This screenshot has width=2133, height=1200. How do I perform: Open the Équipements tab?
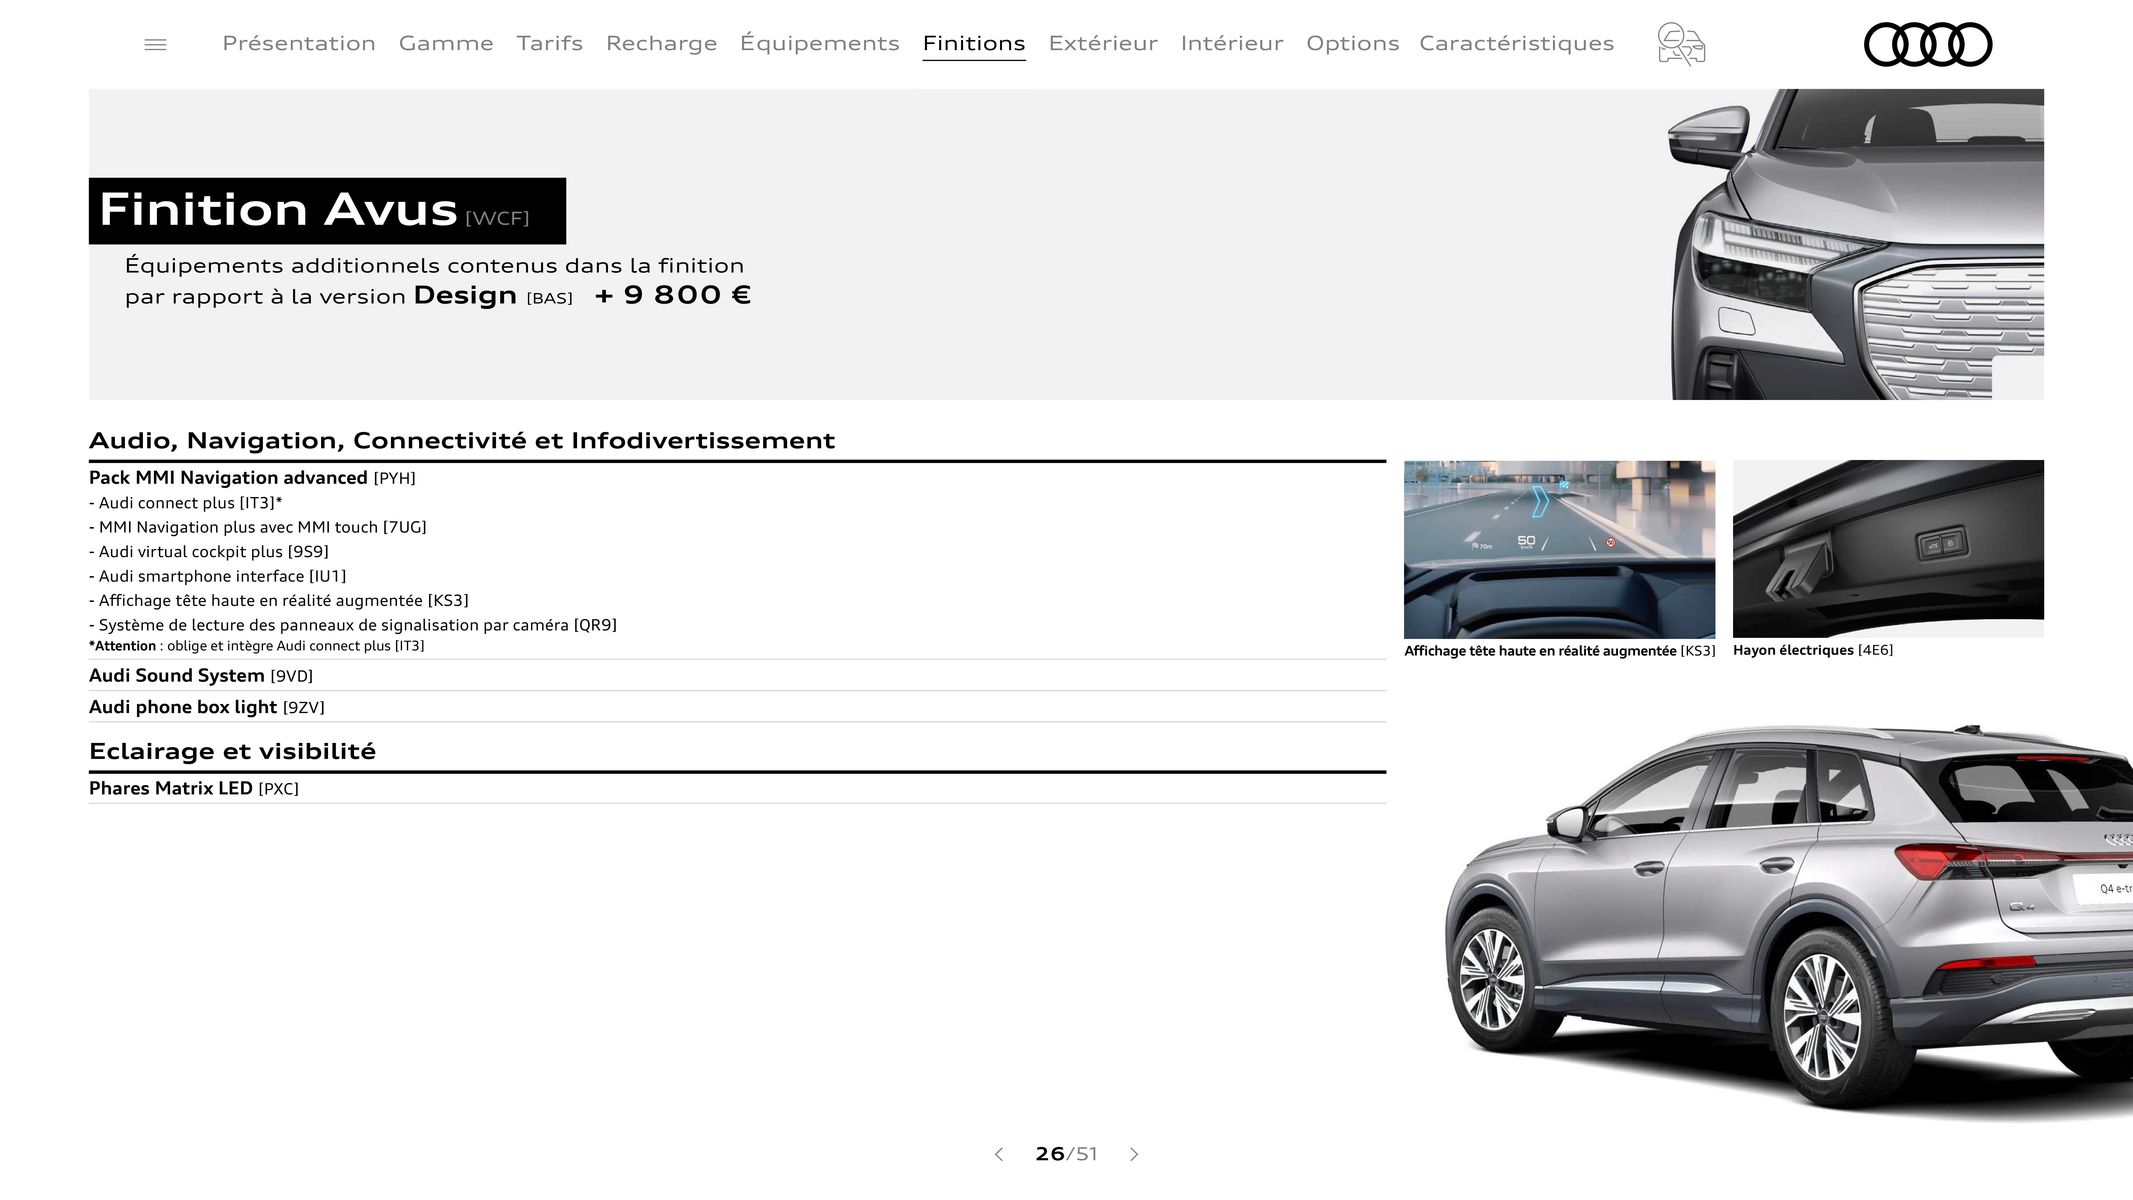(x=820, y=43)
